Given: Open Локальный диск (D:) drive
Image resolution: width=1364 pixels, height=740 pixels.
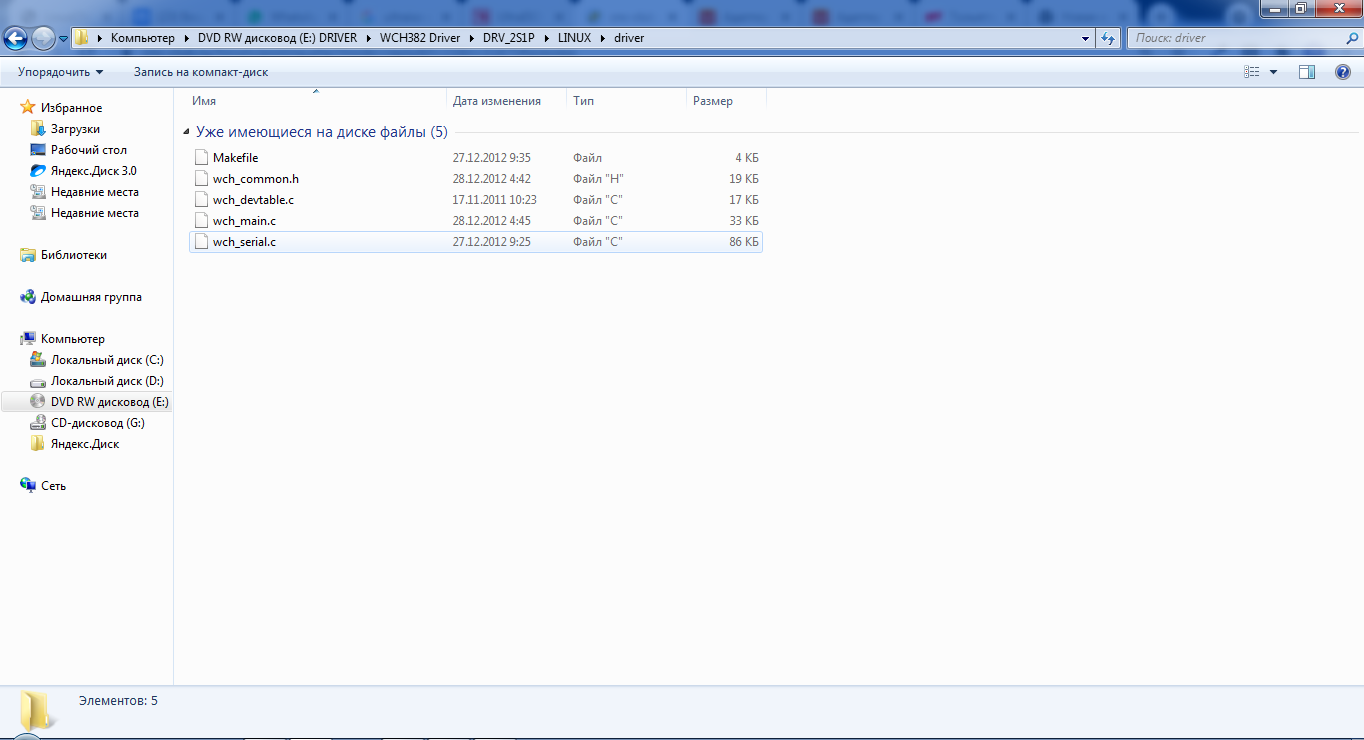Looking at the screenshot, I should (x=107, y=381).
